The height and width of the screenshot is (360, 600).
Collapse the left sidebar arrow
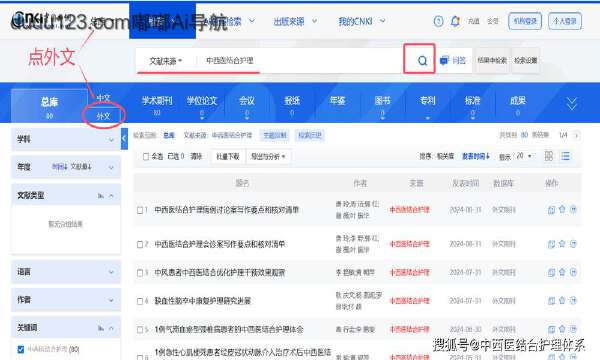click(x=124, y=139)
